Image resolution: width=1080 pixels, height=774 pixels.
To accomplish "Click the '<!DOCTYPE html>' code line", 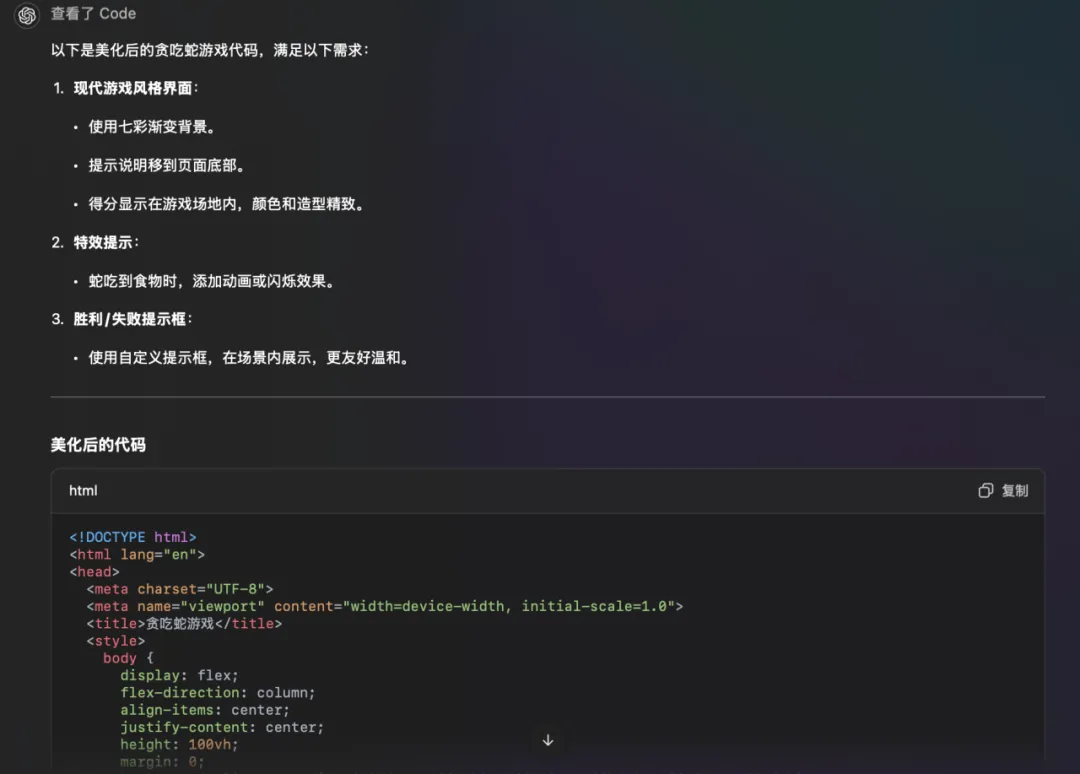I will [133, 537].
